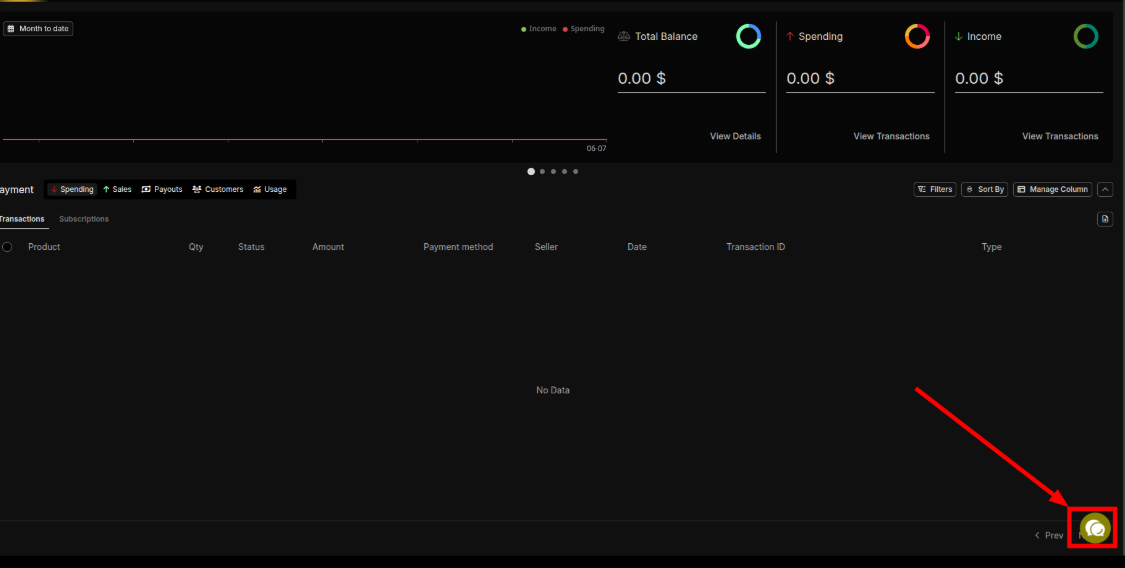Image resolution: width=1125 pixels, height=568 pixels.
Task: Toggle the Income legend series in the chart
Action: click(539, 29)
